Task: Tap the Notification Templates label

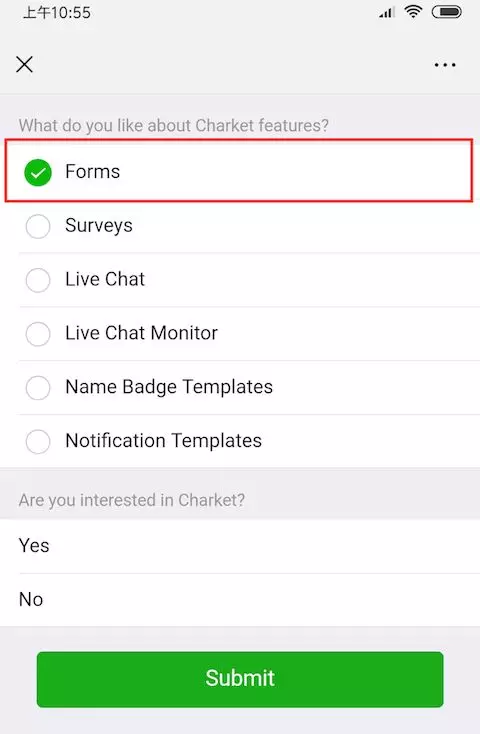Action: [163, 441]
